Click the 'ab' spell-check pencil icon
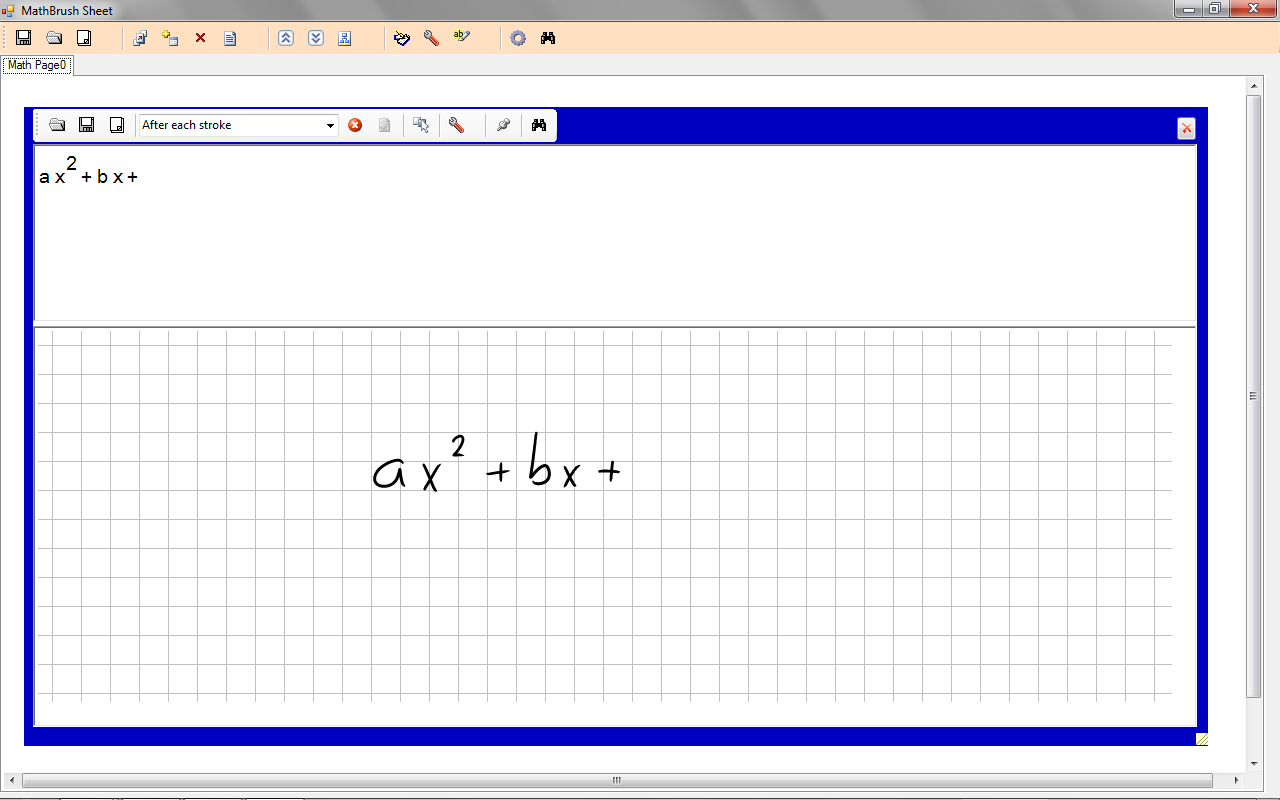The image size is (1280, 800). pyautogui.click(x=461, y=37)
